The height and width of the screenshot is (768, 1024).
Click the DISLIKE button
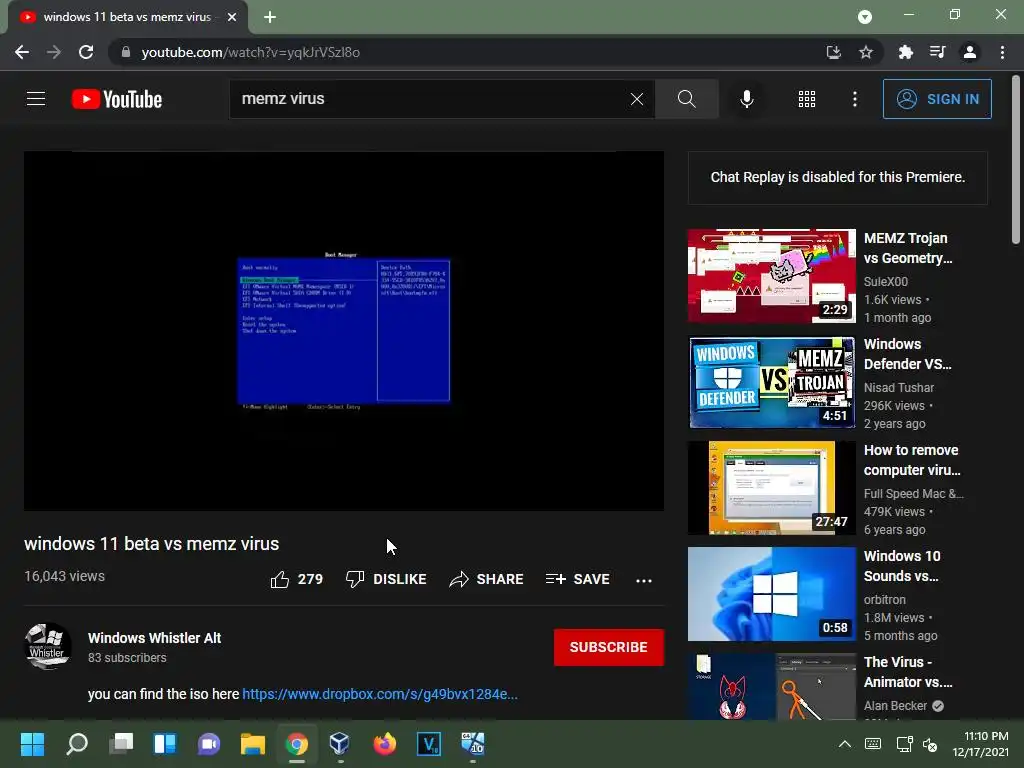pos(386,579)
